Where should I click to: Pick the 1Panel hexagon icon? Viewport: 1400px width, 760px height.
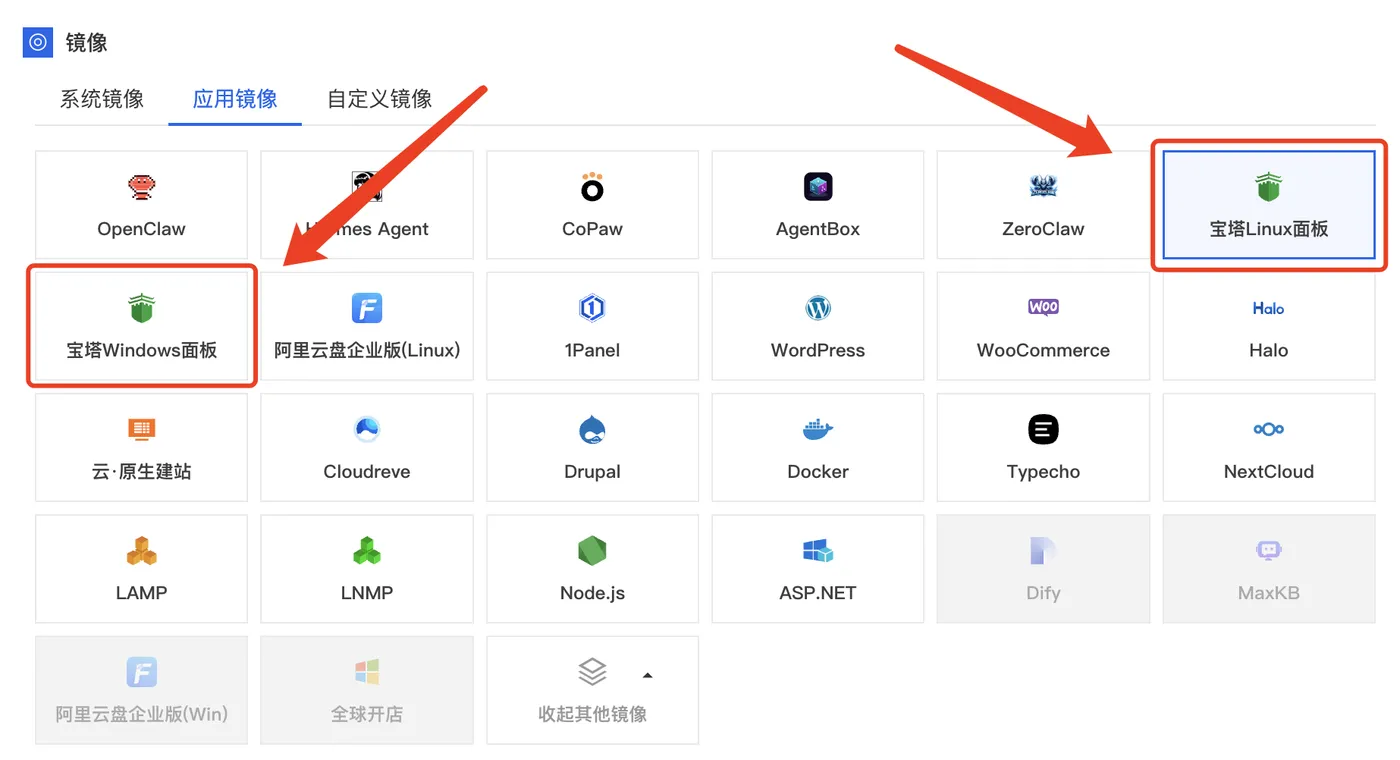pos(592,308)
